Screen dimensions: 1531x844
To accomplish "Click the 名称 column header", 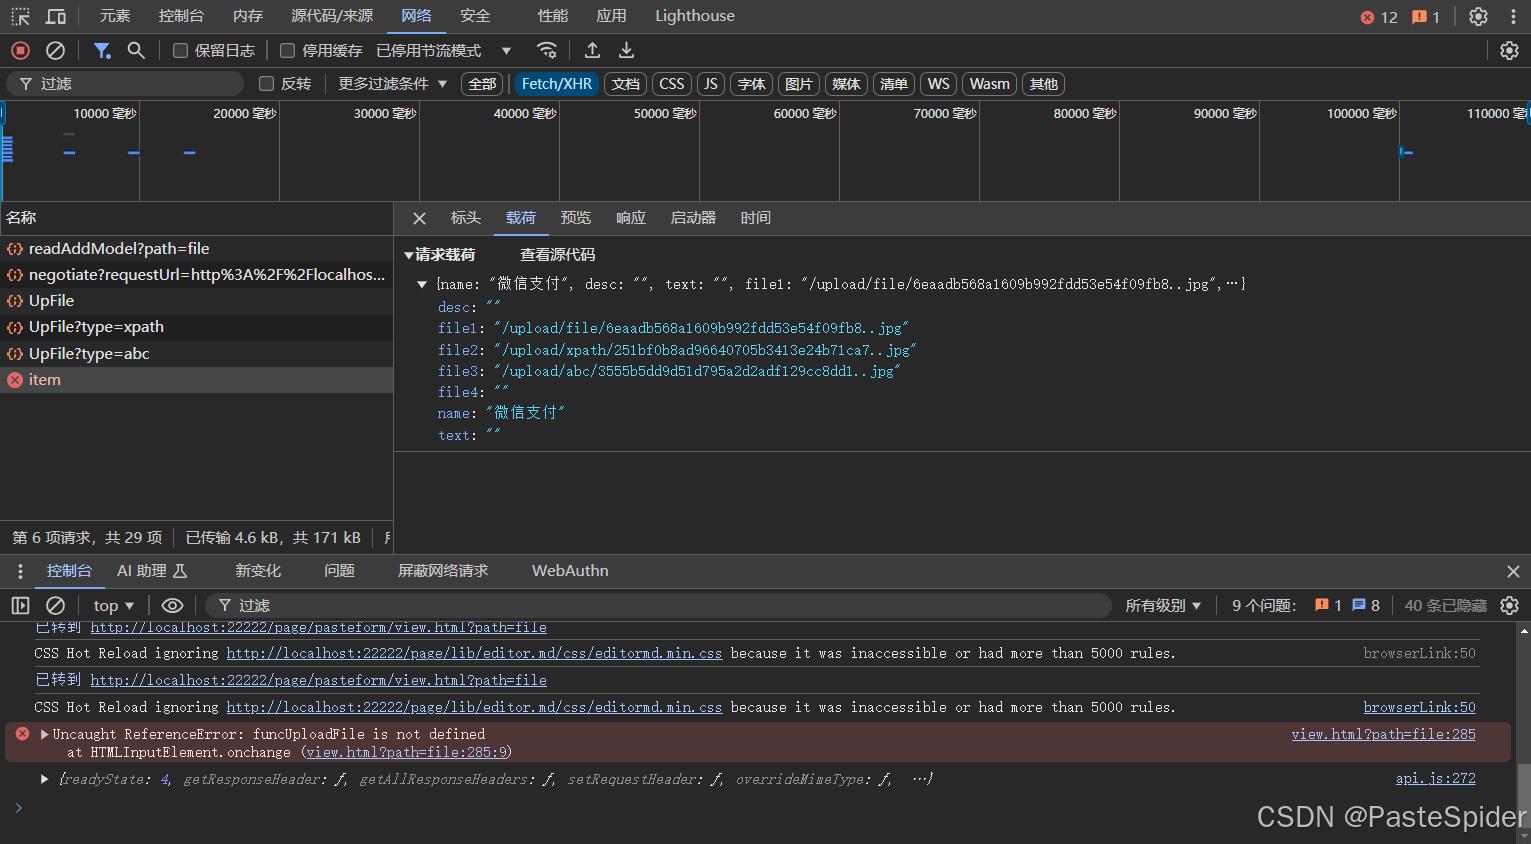I will pyautogui.click(x=196, y=218).
